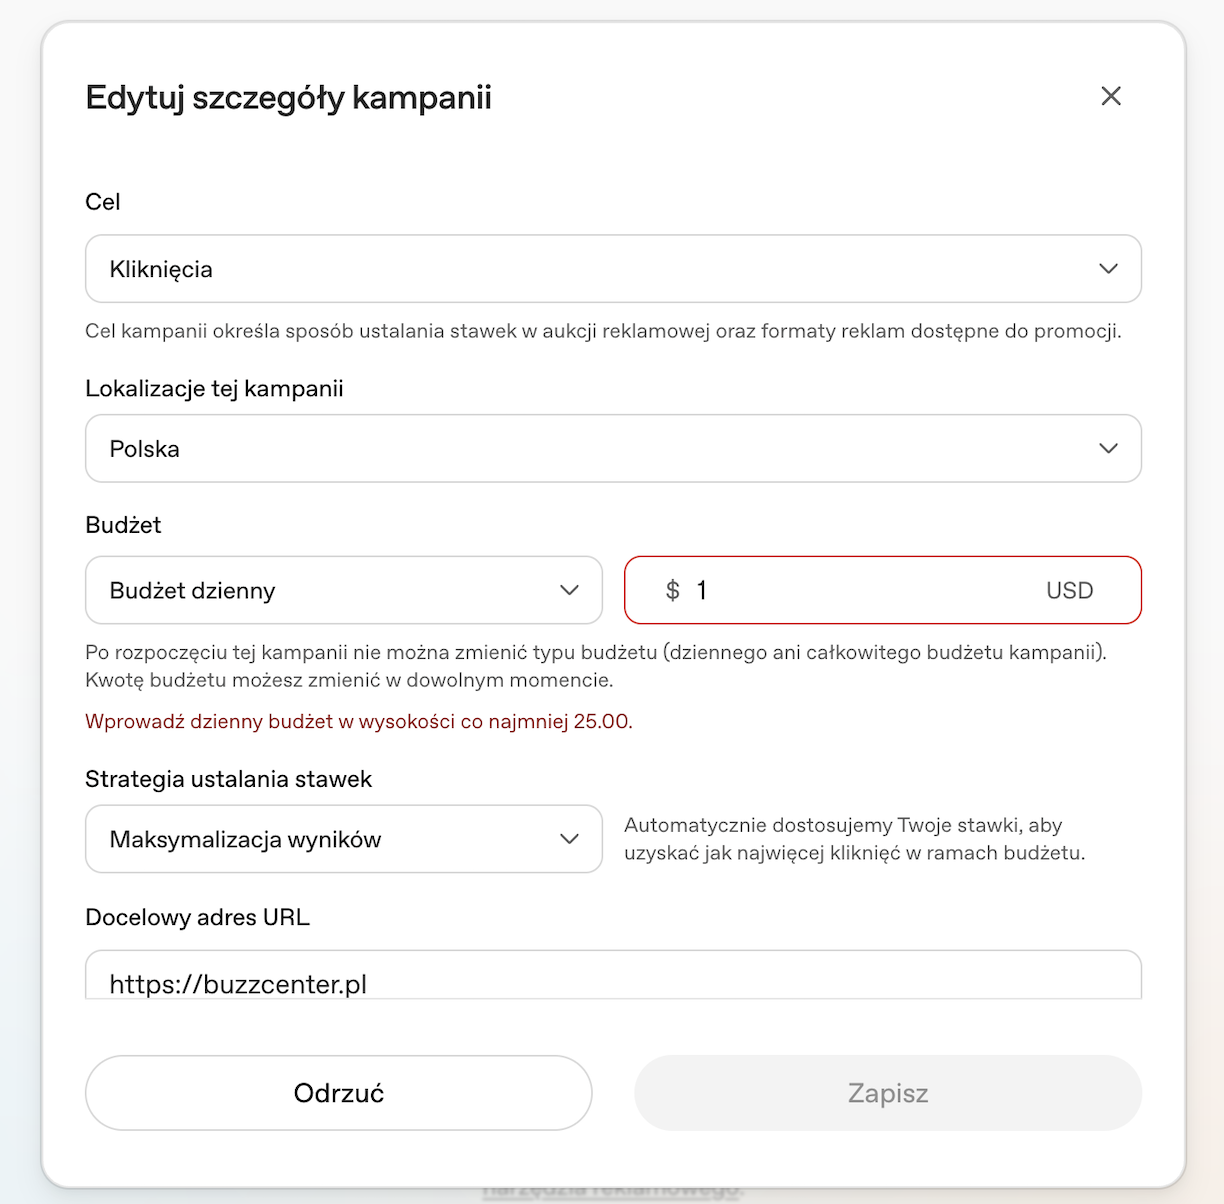Click the USD currency label
This screenshot has width=1224, height=1204.
[1069, 591]
